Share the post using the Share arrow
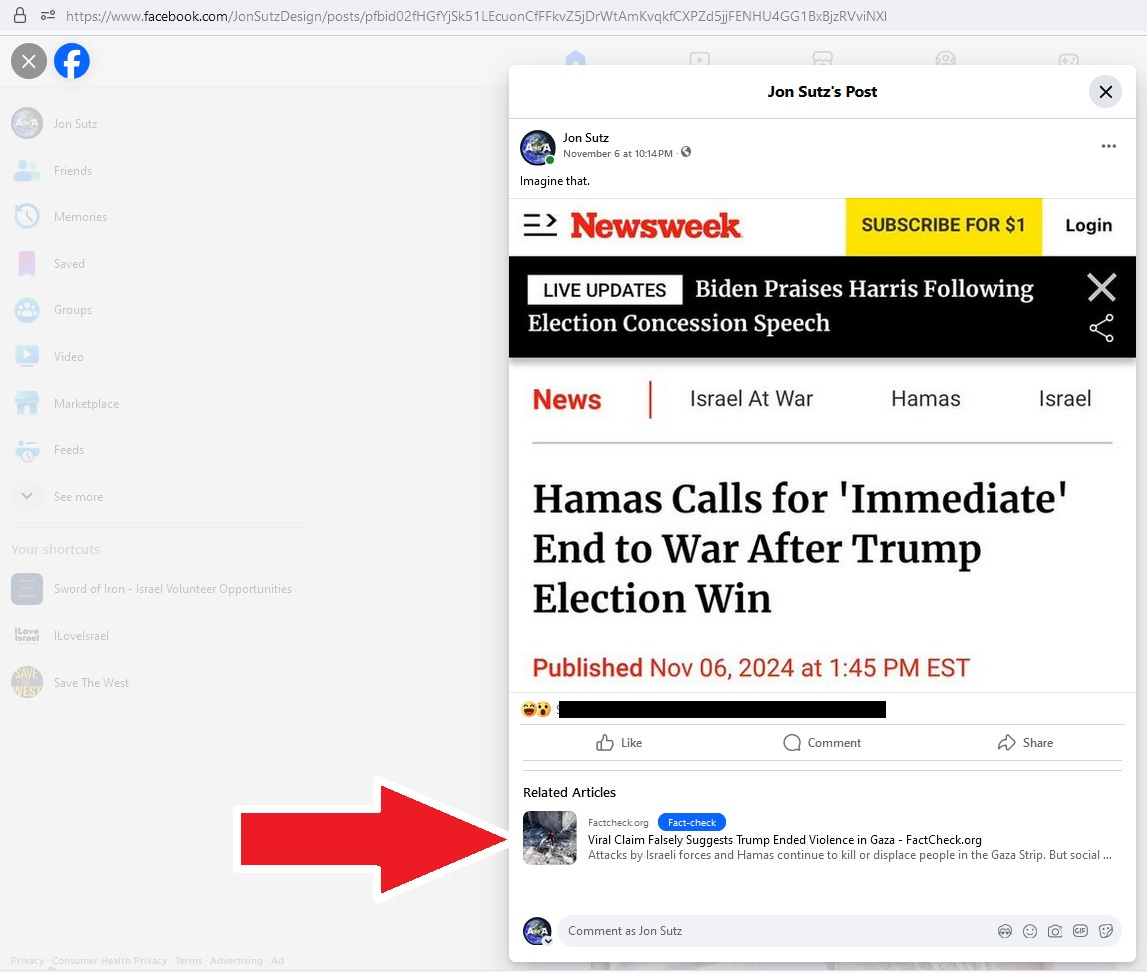The height and width of the screenshot is (973, 1147). click(x=1025, y=743)
